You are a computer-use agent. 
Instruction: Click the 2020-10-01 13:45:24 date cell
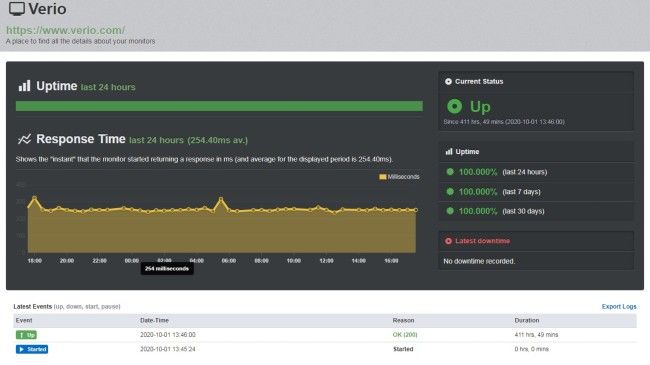click(168, 349)
